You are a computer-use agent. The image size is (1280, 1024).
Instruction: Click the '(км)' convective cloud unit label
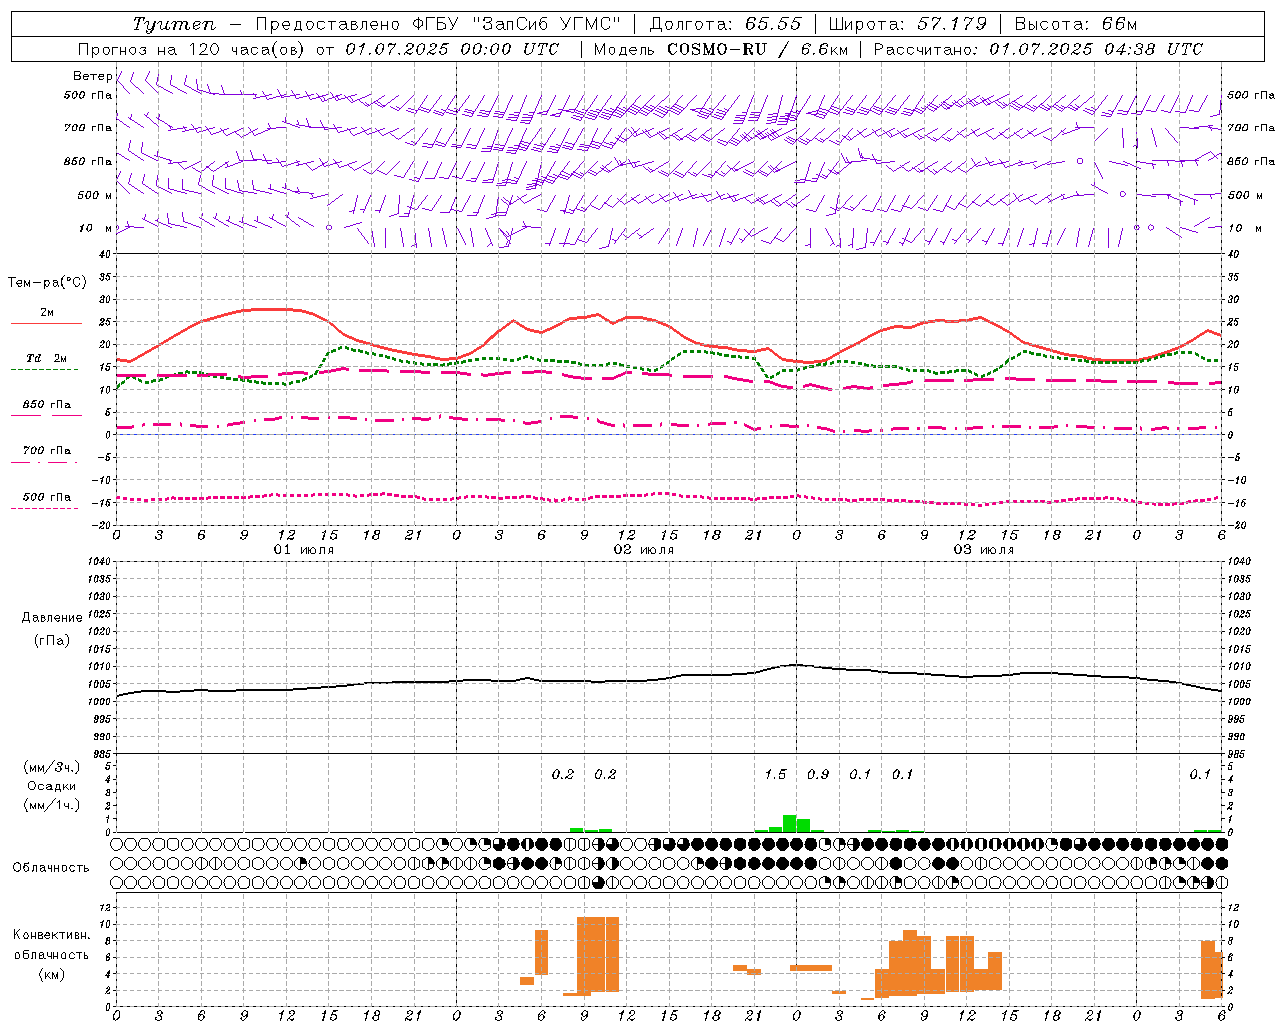click(x=52, y=974)
